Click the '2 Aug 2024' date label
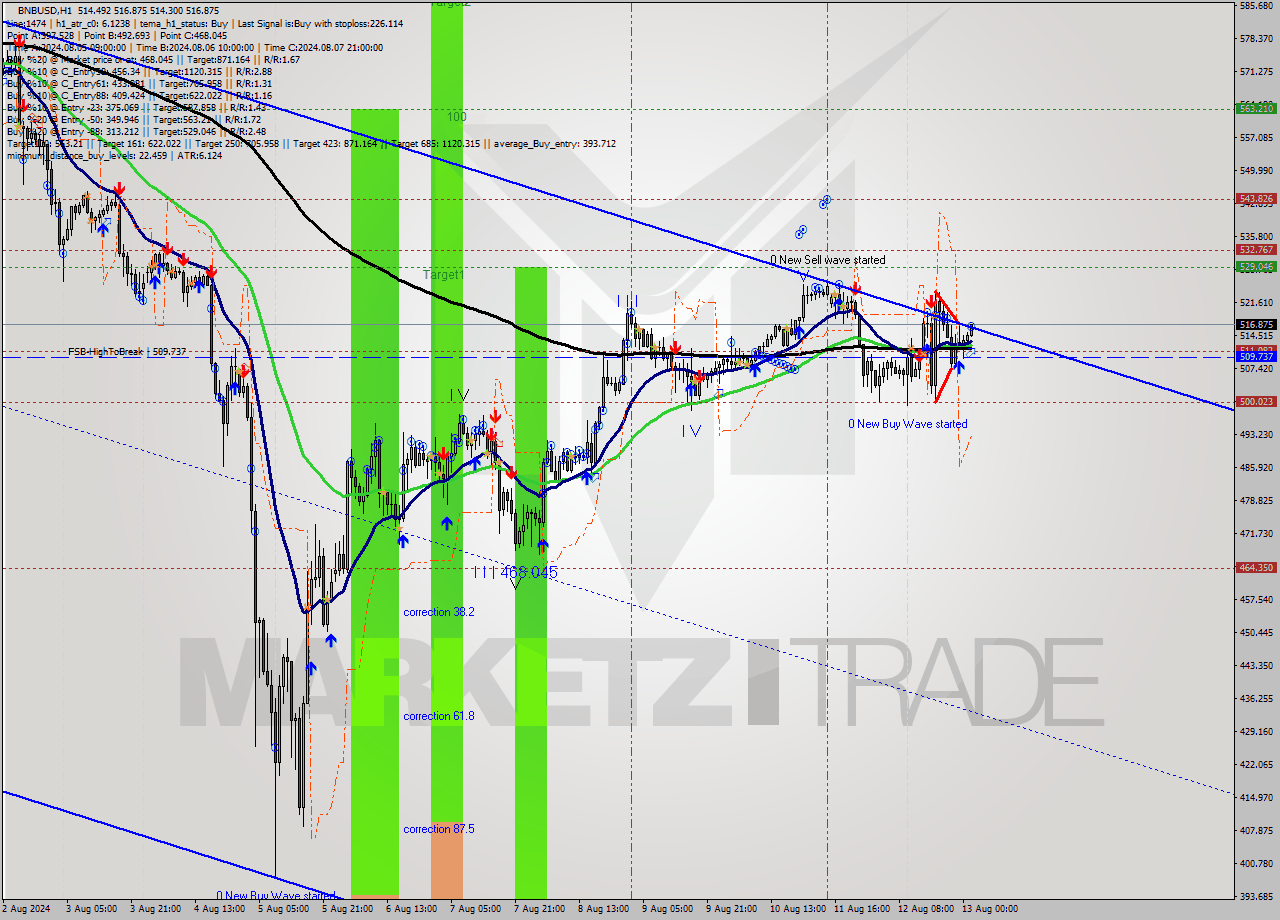The height and width of the screenshot is (920, 1280). (27, 909)
